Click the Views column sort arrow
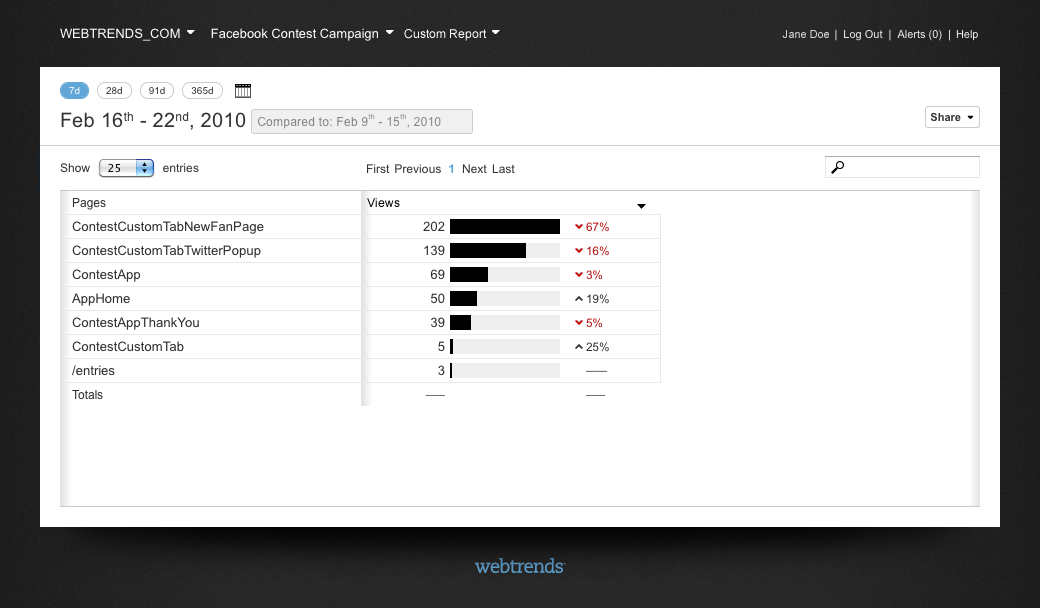 641,206
